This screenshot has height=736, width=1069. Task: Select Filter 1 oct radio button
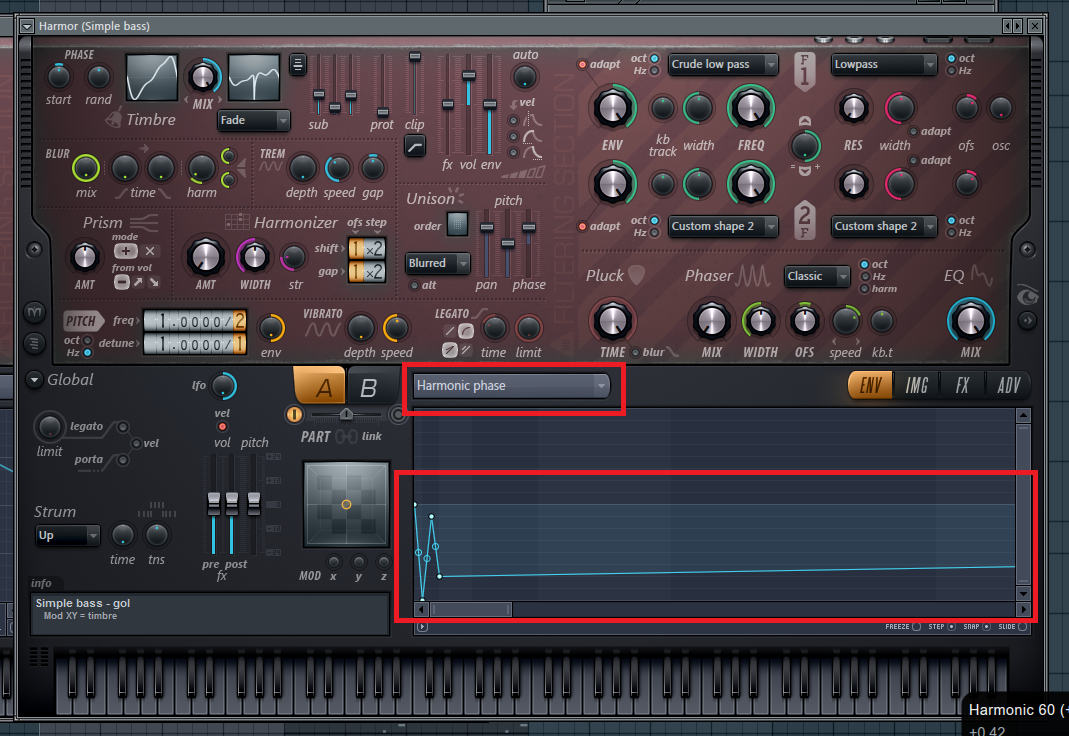[x=654, y=59]
